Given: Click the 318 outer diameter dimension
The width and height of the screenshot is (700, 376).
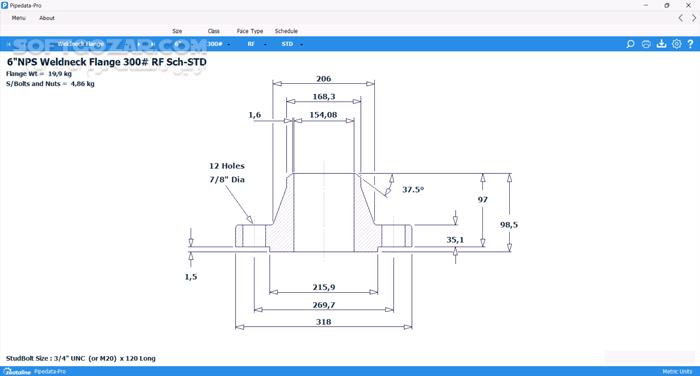Looking at the screenshot, I should point(323,322).
